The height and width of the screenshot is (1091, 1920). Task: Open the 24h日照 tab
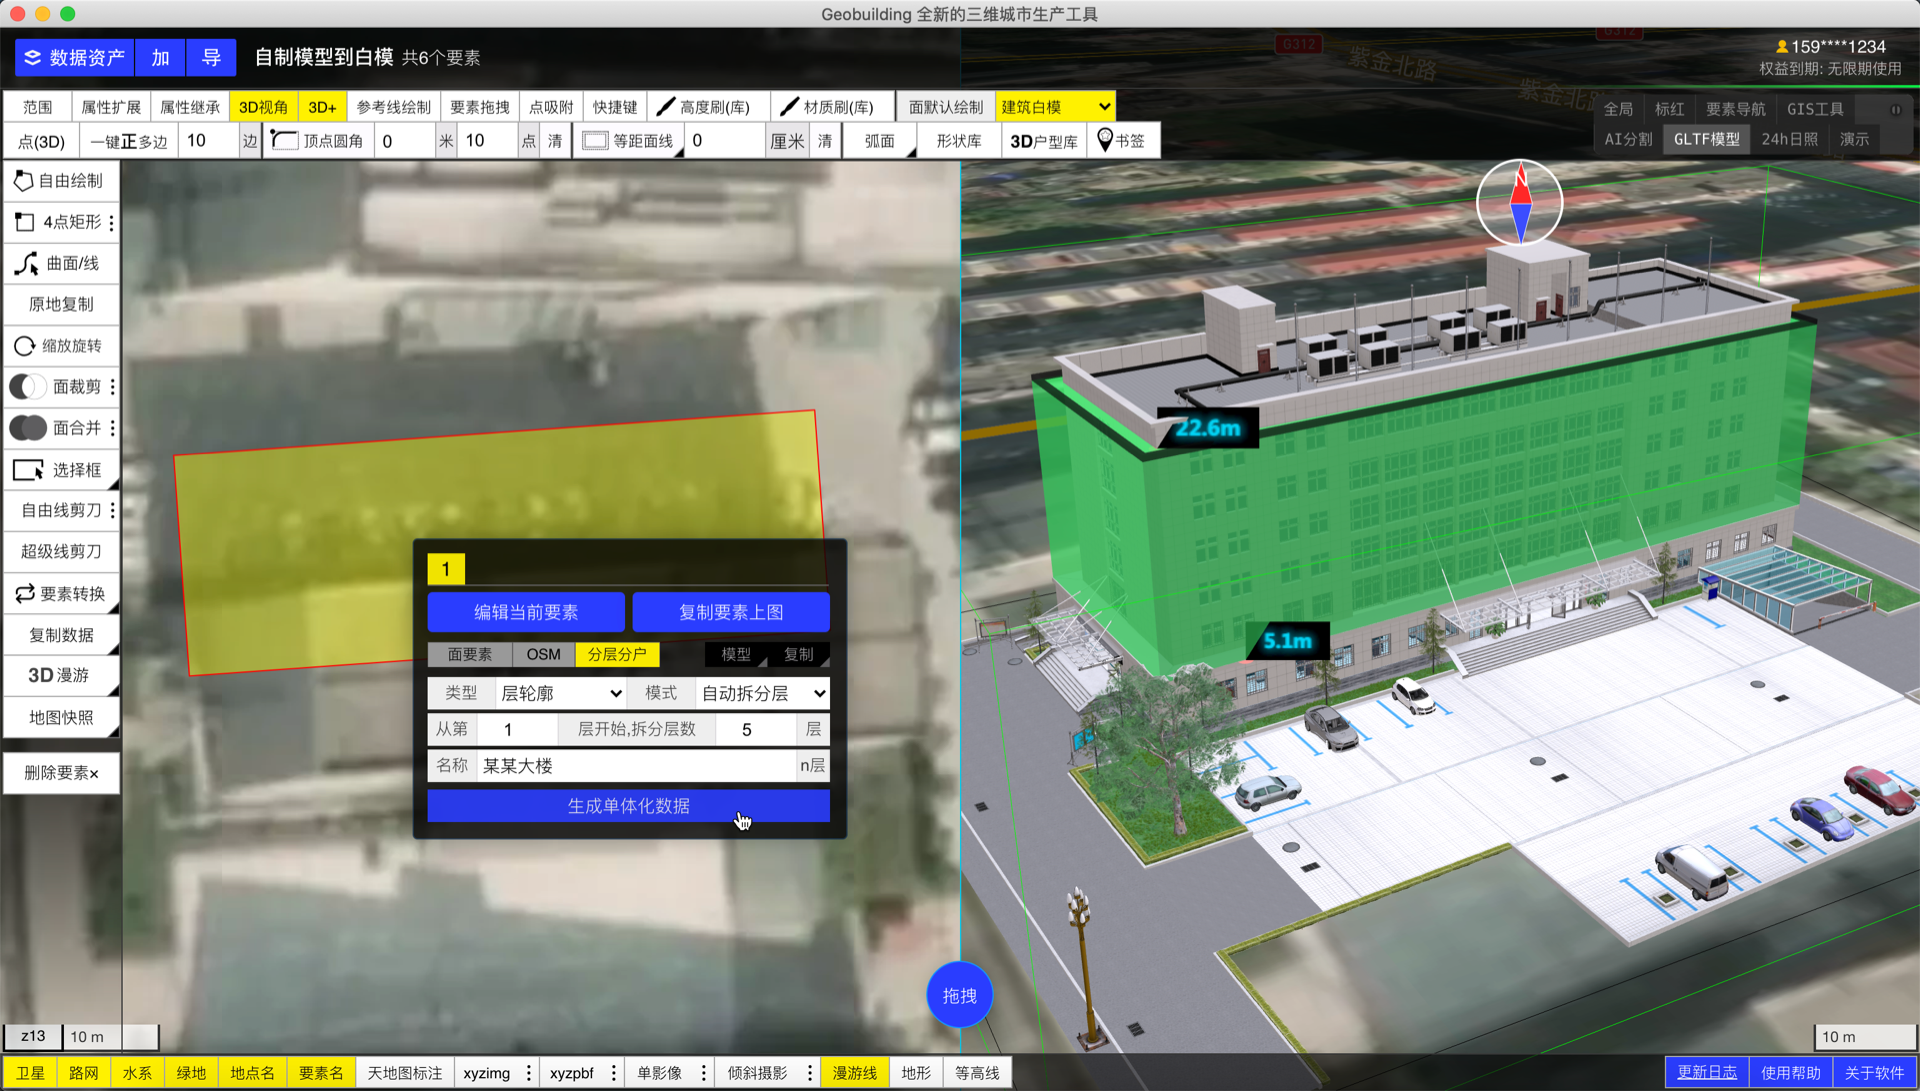(x=1789, y=139)
